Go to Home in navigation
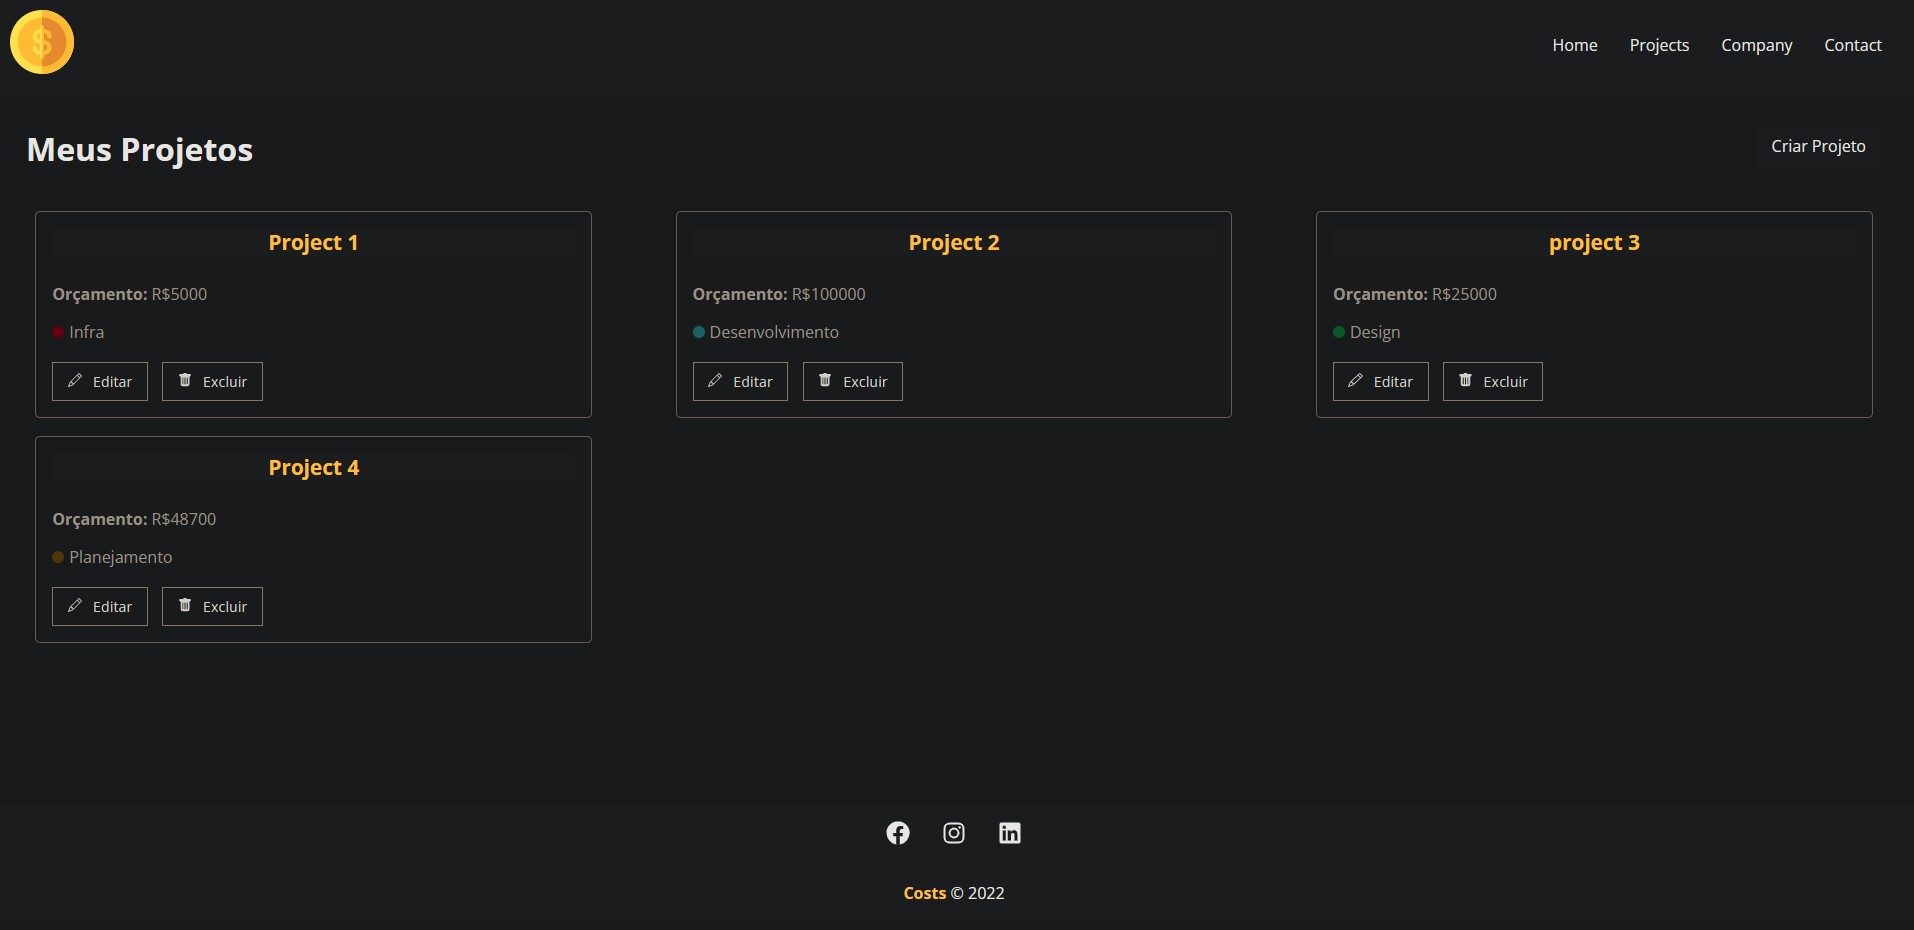The height and width of the screenshot is (930, 1914). click(1575, 45)
